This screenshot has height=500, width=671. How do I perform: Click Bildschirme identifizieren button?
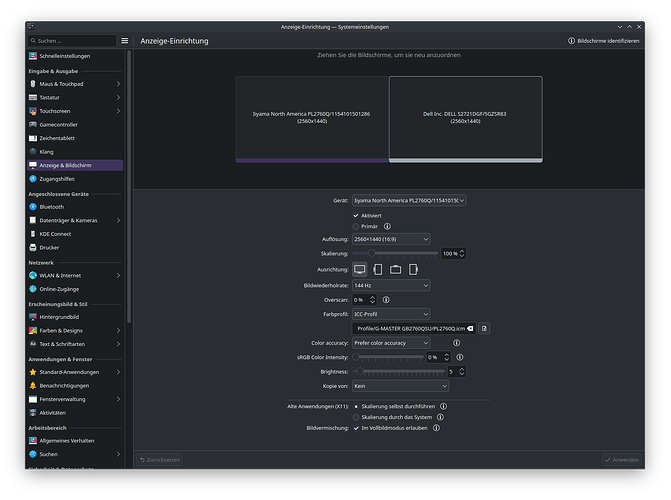(x=603, y=41)
